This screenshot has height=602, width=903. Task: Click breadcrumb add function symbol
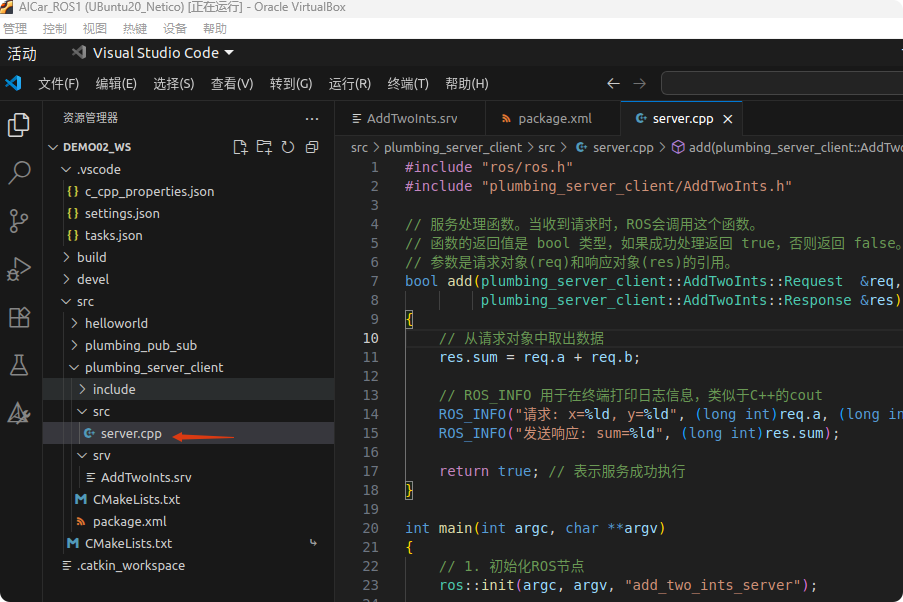coord(787,147)
